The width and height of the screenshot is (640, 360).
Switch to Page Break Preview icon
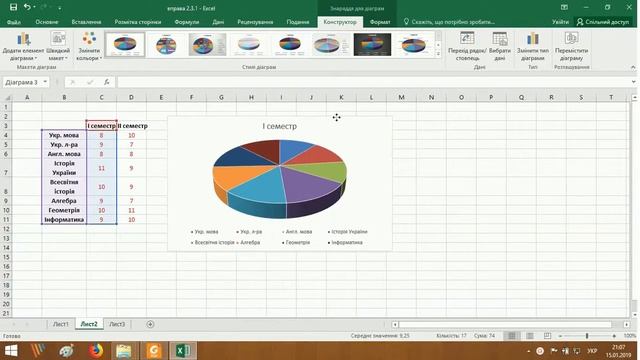547,336
